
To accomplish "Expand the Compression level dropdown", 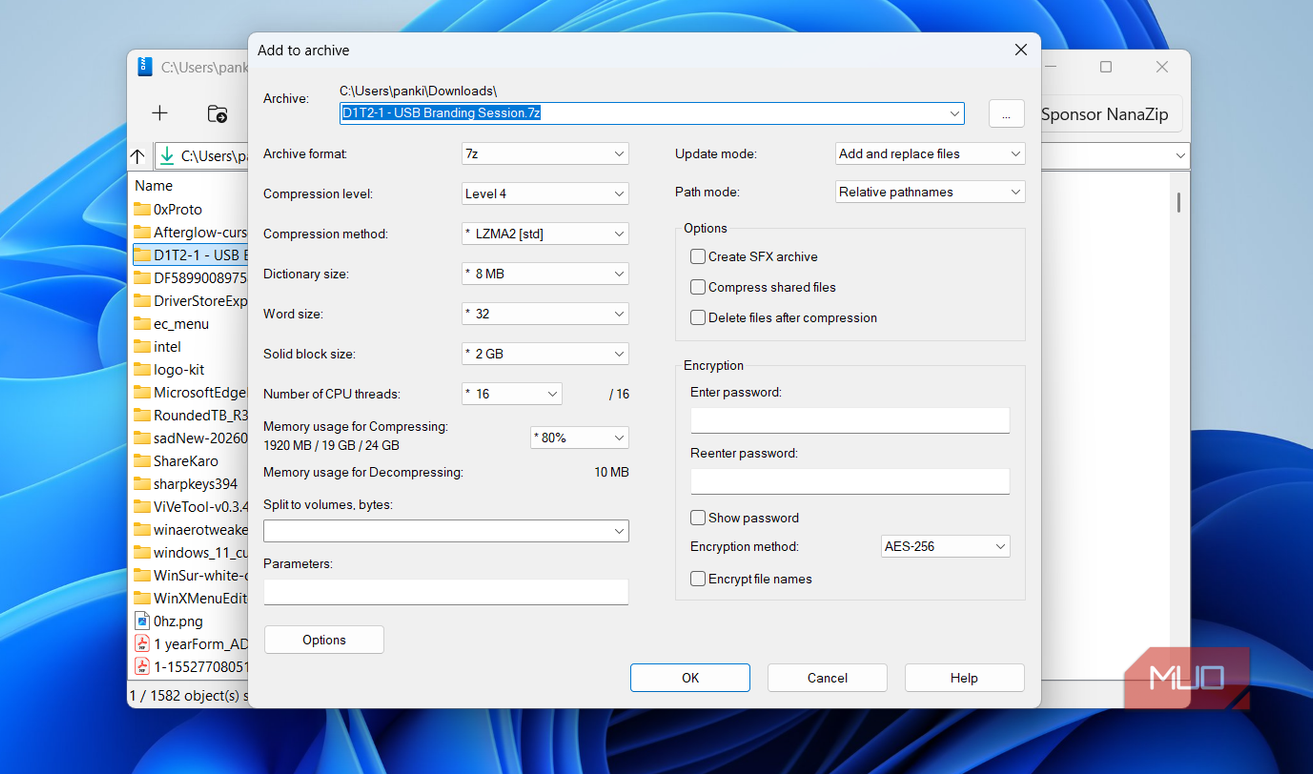I will coord(545,194).
